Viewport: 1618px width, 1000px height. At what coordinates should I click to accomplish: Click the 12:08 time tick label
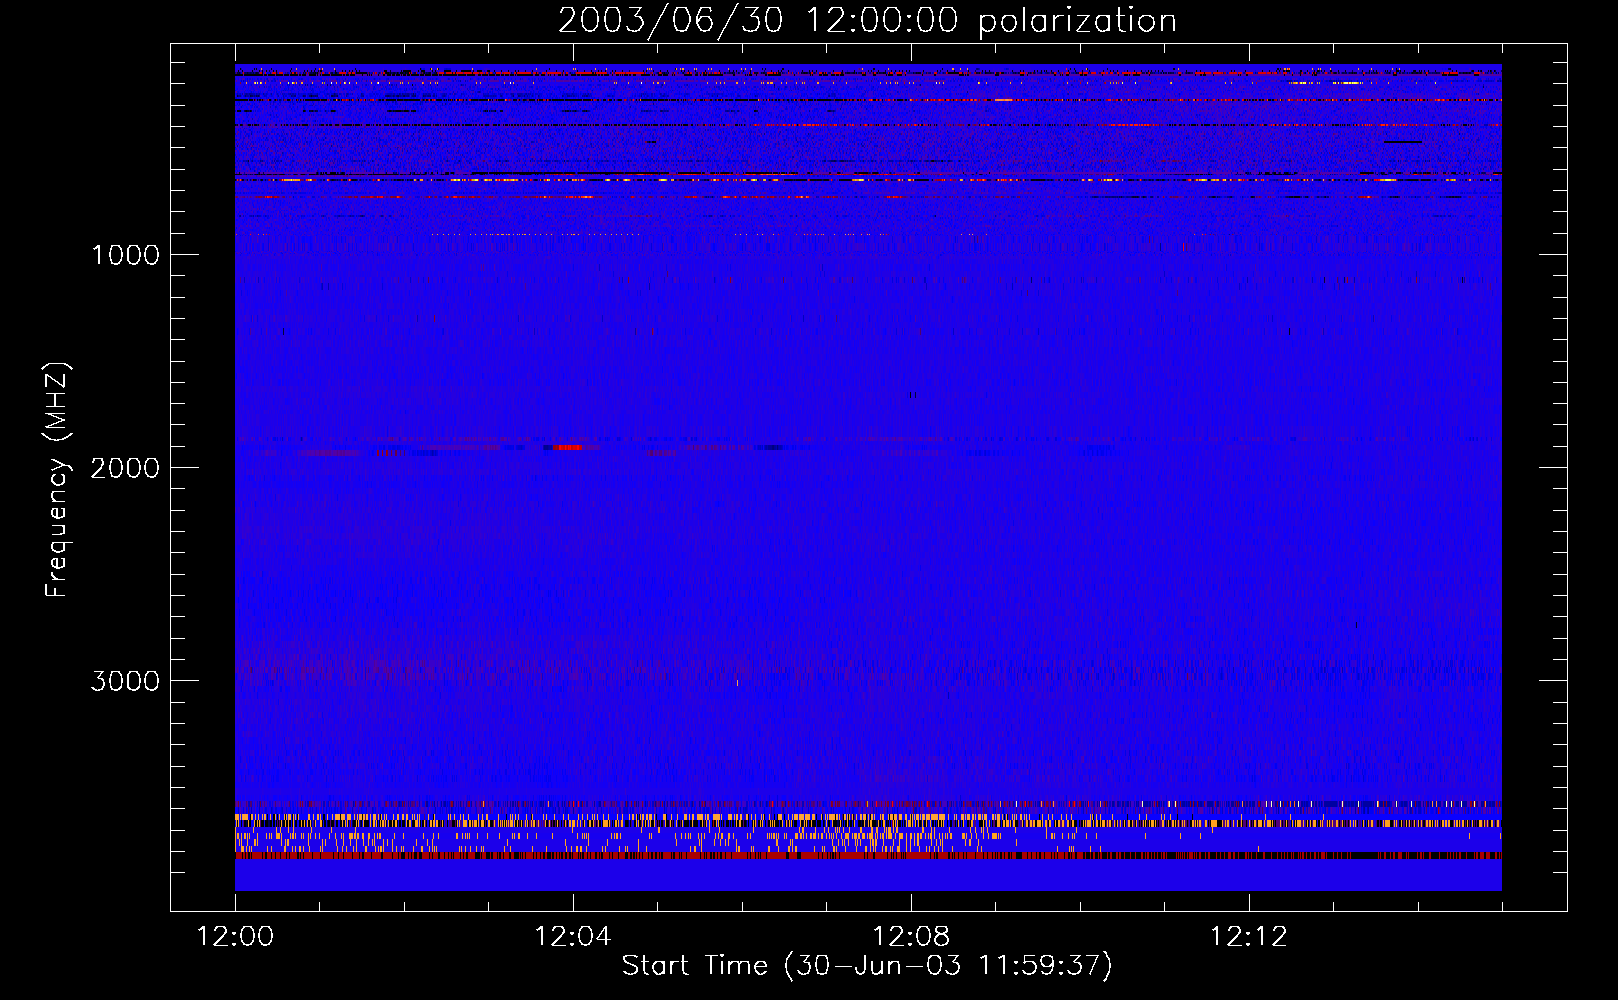tap(910, 937)
